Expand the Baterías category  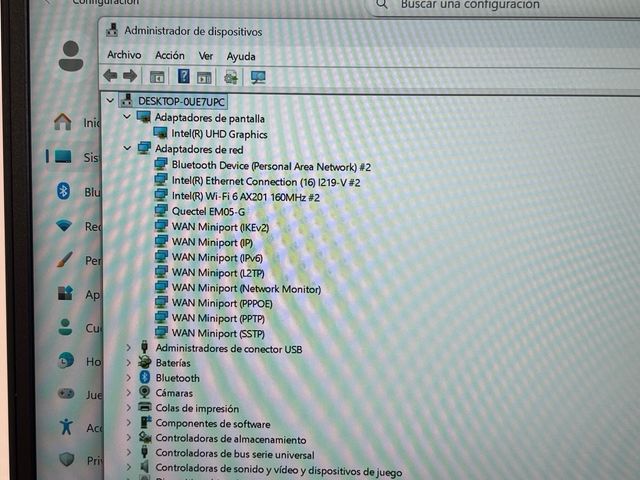pyautogui.click(x=129, y=362)
